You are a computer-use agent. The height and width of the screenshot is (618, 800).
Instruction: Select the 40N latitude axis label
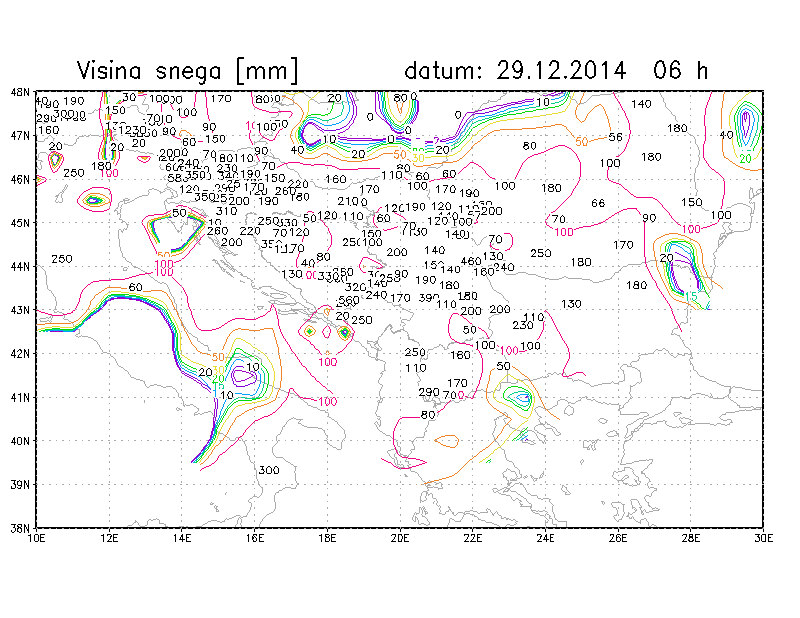click(x=20, y=440)
